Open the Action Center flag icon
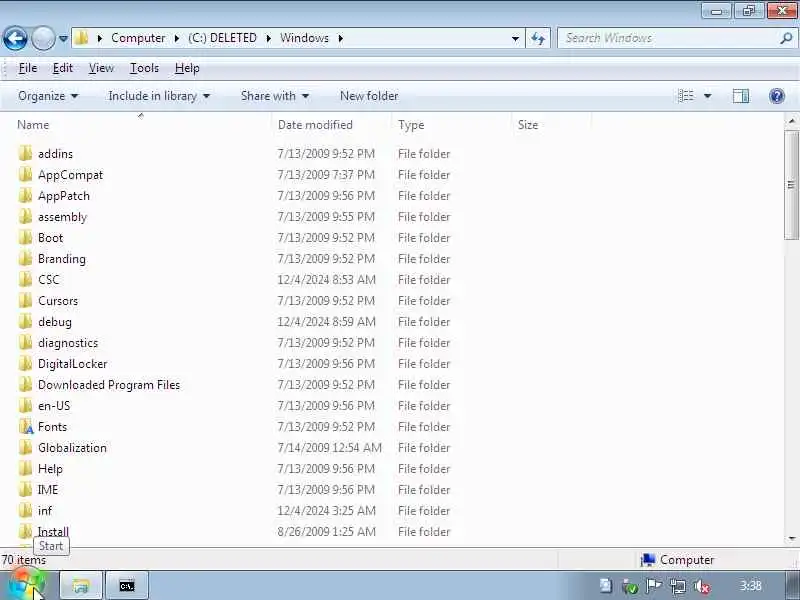Screen dimensions: 800x600 [x=654, y=586]
